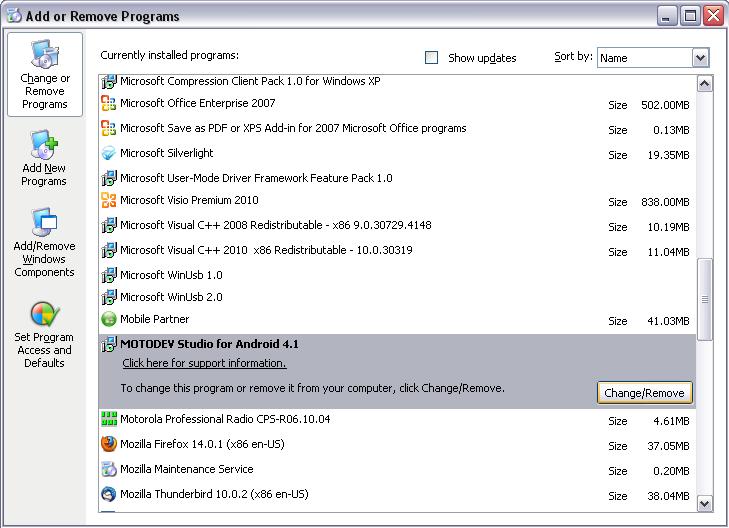This screenshot has width=729, height=528.
Task: Select Motorola Professional Radio CPS-R06.10.04 entry
Action: coord(398,419)
